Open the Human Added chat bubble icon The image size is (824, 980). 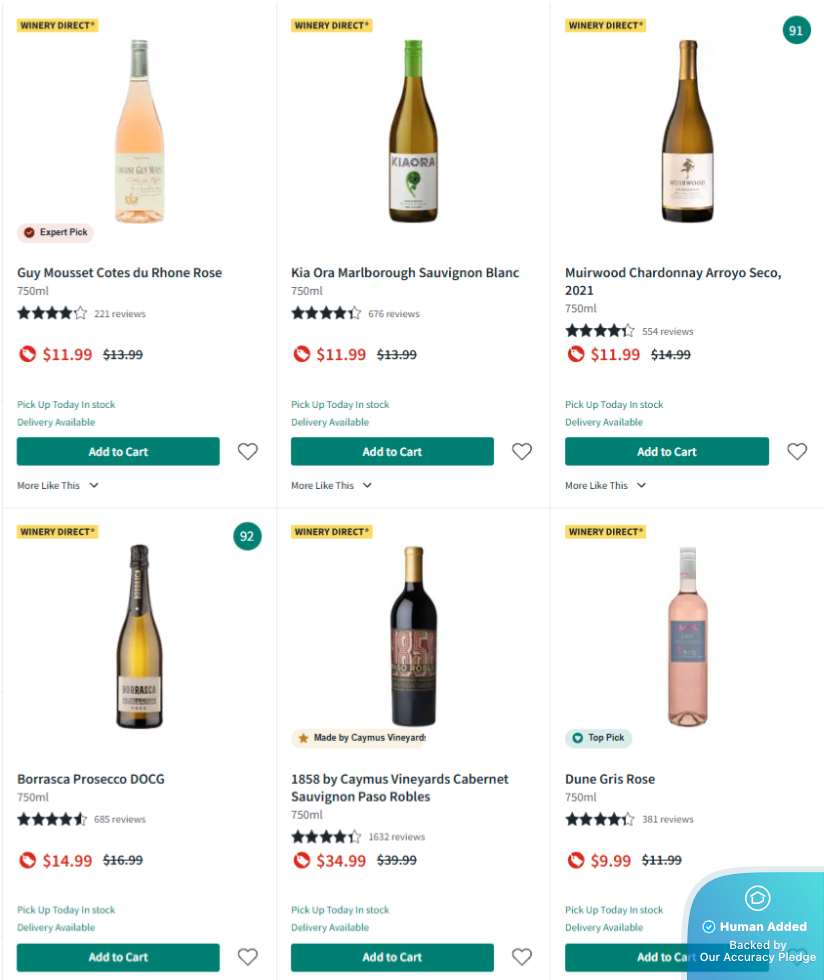click(757, 897)
